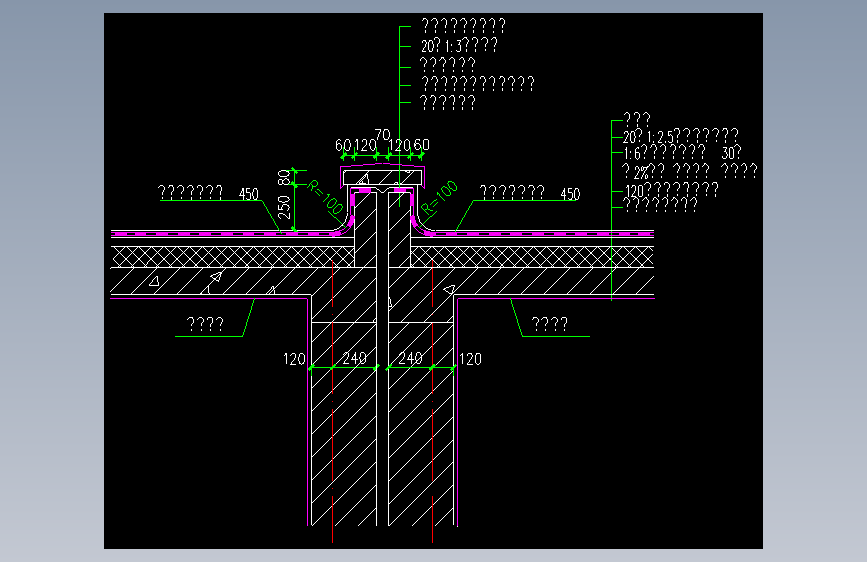
Task: Click the 70 dimension above the cap
Action: tap(382, 135)
